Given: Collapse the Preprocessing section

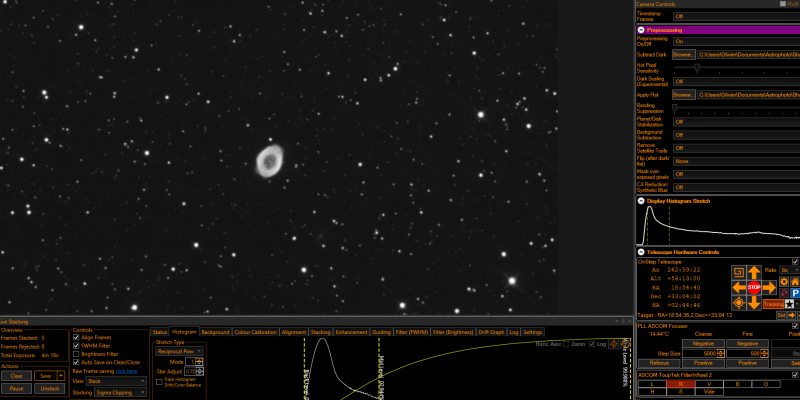Looking at the screenshot, I should [x=641, y=30].
